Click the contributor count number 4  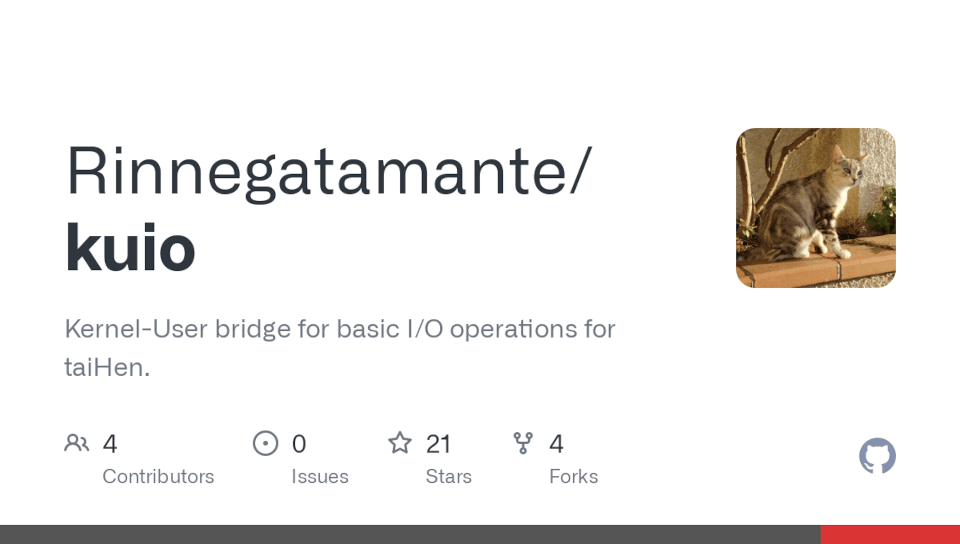tap(110, 444)
